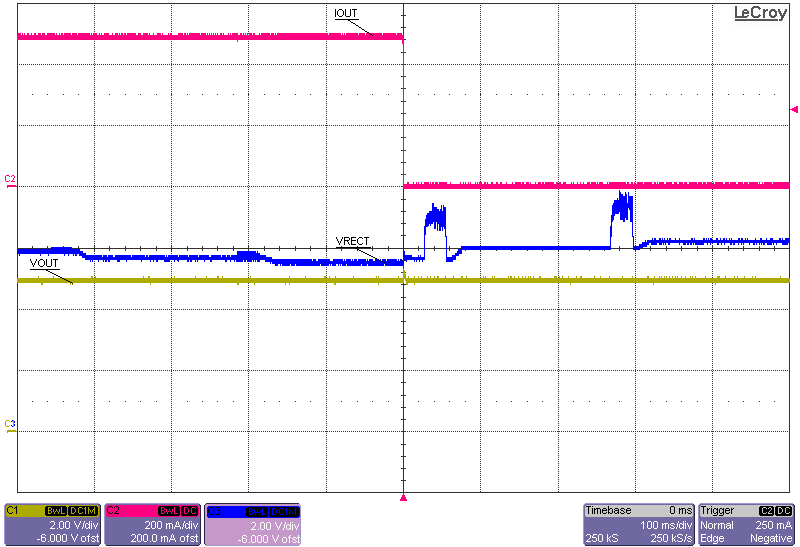800x547 pixels.
Task: Select the pink C2 ground level marker
Action: tap(10, 181)
